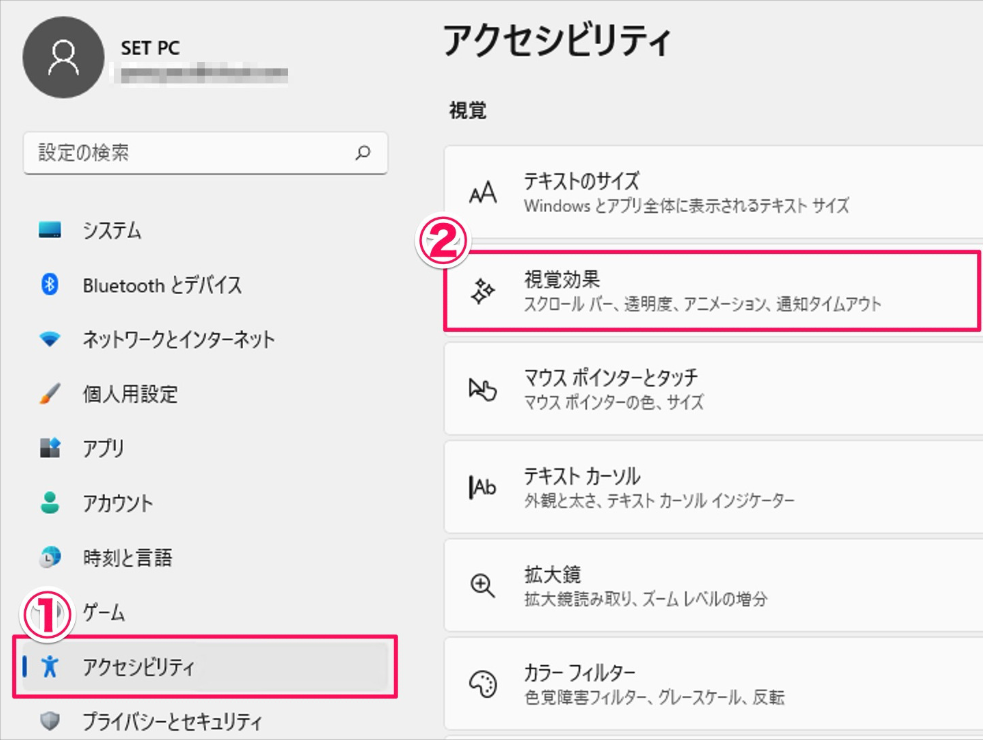The width and height of the screenshot is (983, 740).
Task: Open the カラー フィルター settings
Action: click(x=712, y=684)
